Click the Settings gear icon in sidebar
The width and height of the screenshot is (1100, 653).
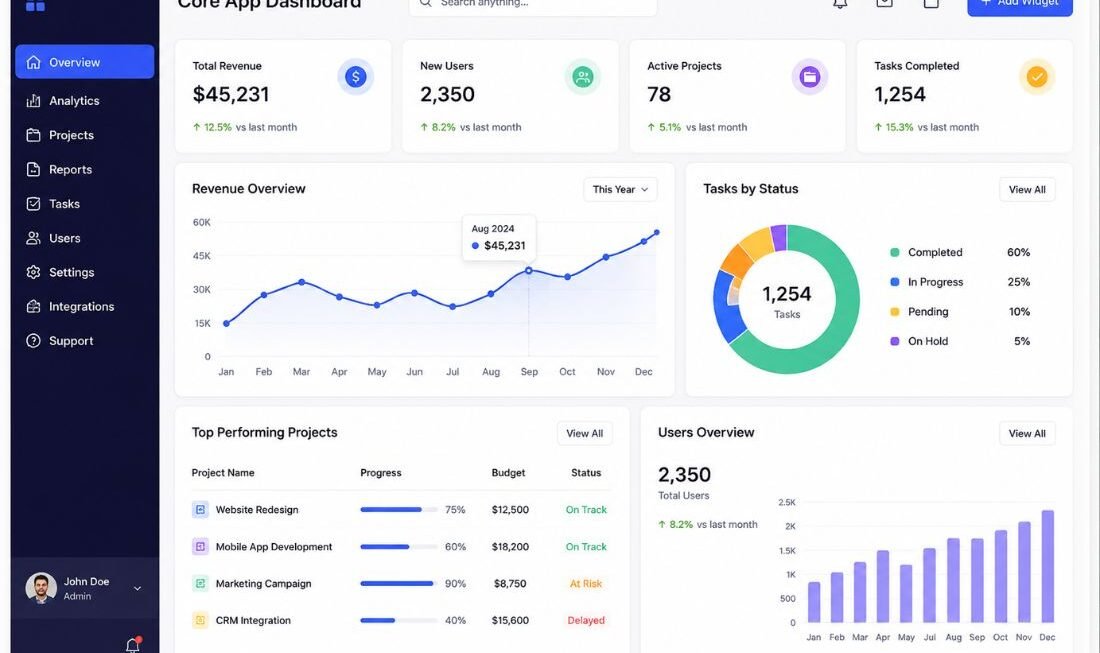pyautogui.click(x=33, y=272)
